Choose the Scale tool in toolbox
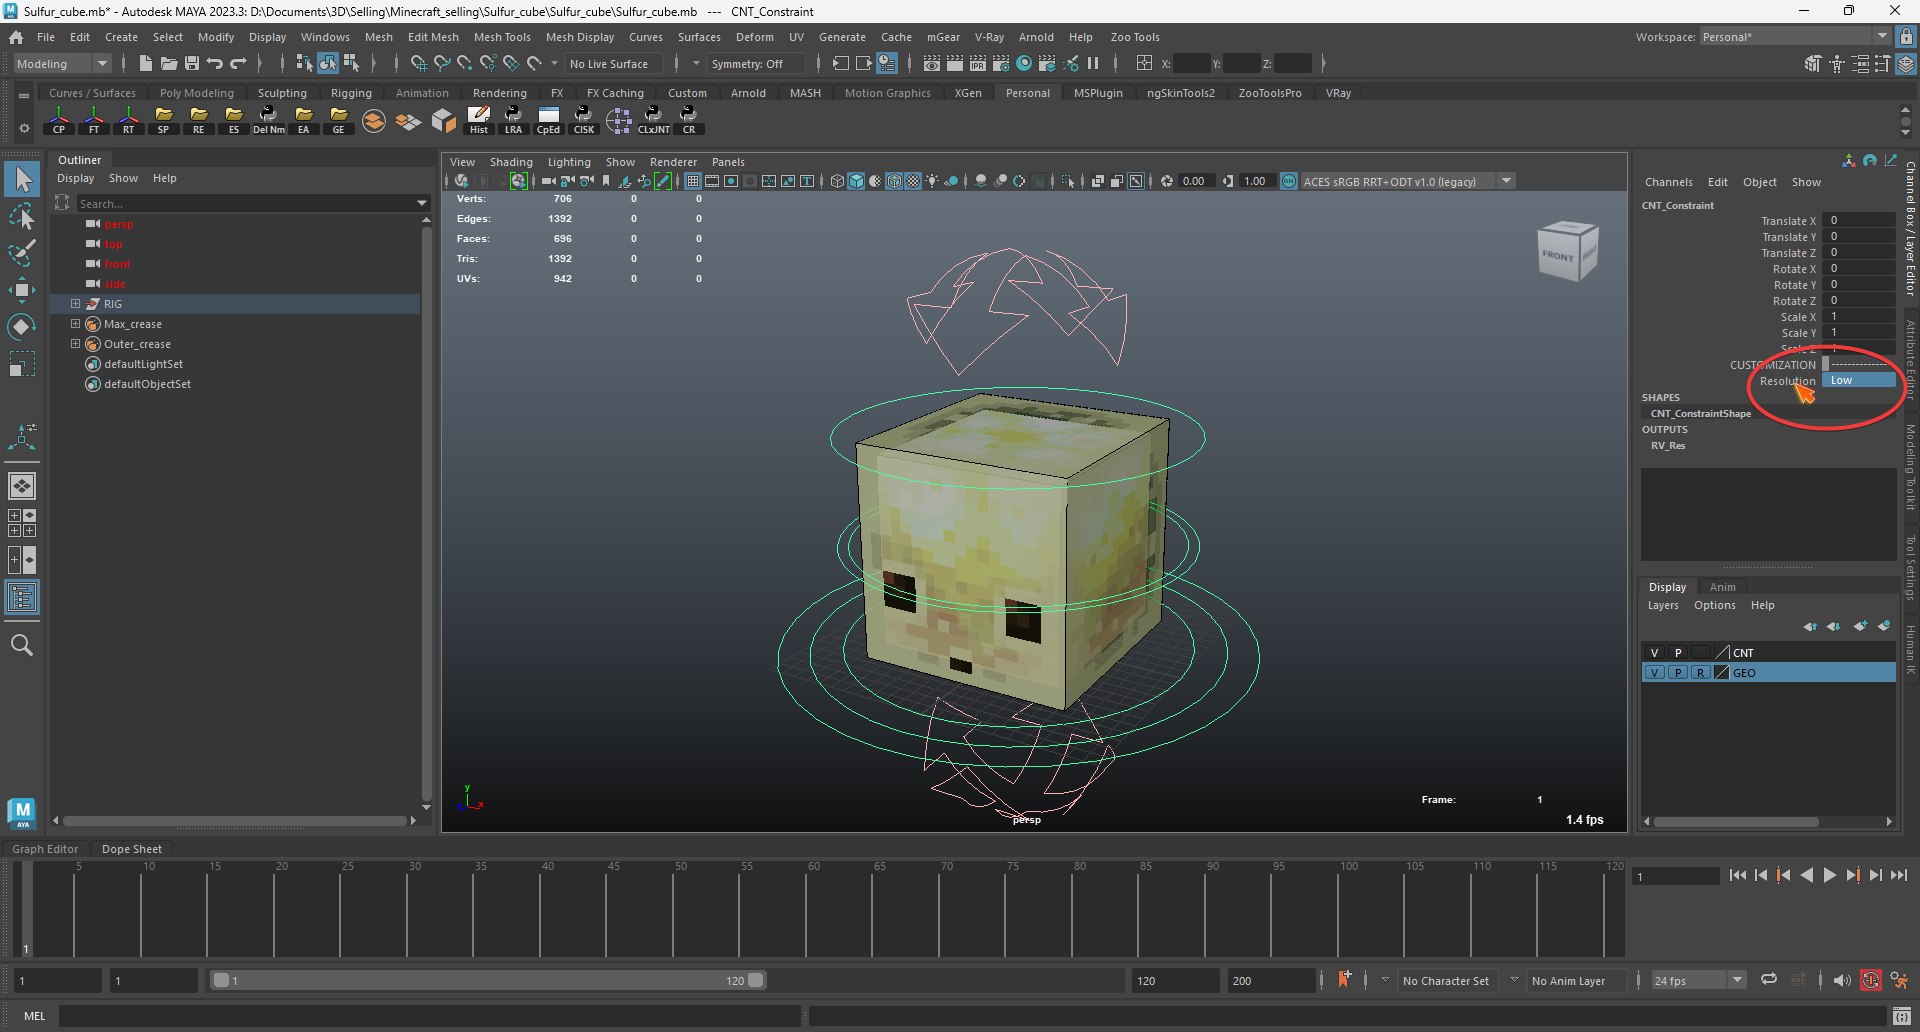 pyautogui.click(x=22, y=364)
